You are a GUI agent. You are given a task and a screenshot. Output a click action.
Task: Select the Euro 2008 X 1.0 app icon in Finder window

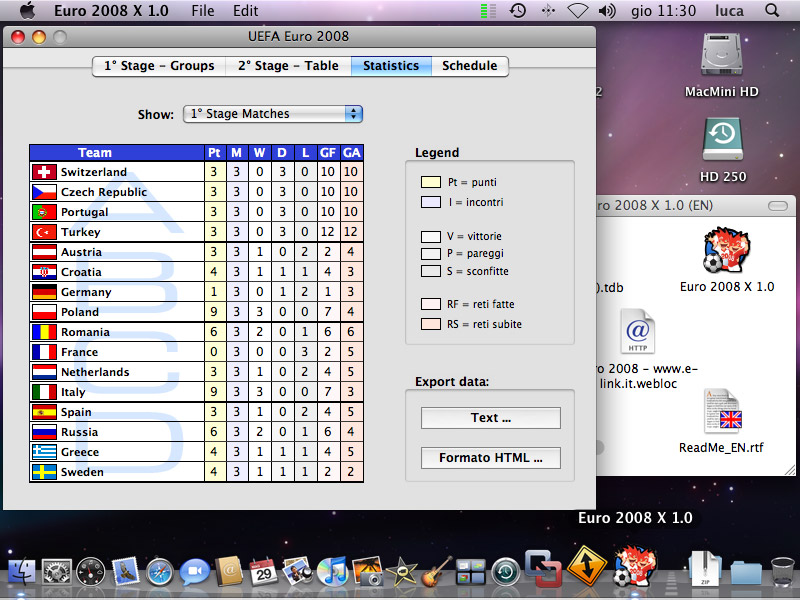coord(727,251)
